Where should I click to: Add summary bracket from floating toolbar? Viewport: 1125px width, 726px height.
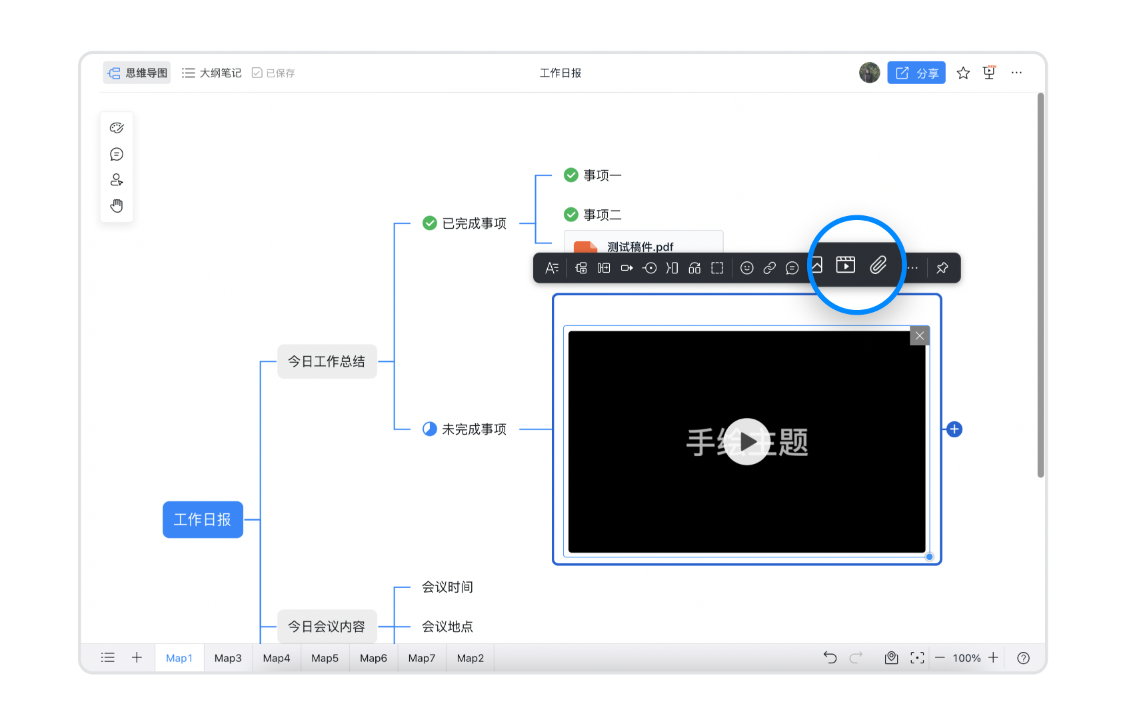pyautogui.click(x=672, y=268)
